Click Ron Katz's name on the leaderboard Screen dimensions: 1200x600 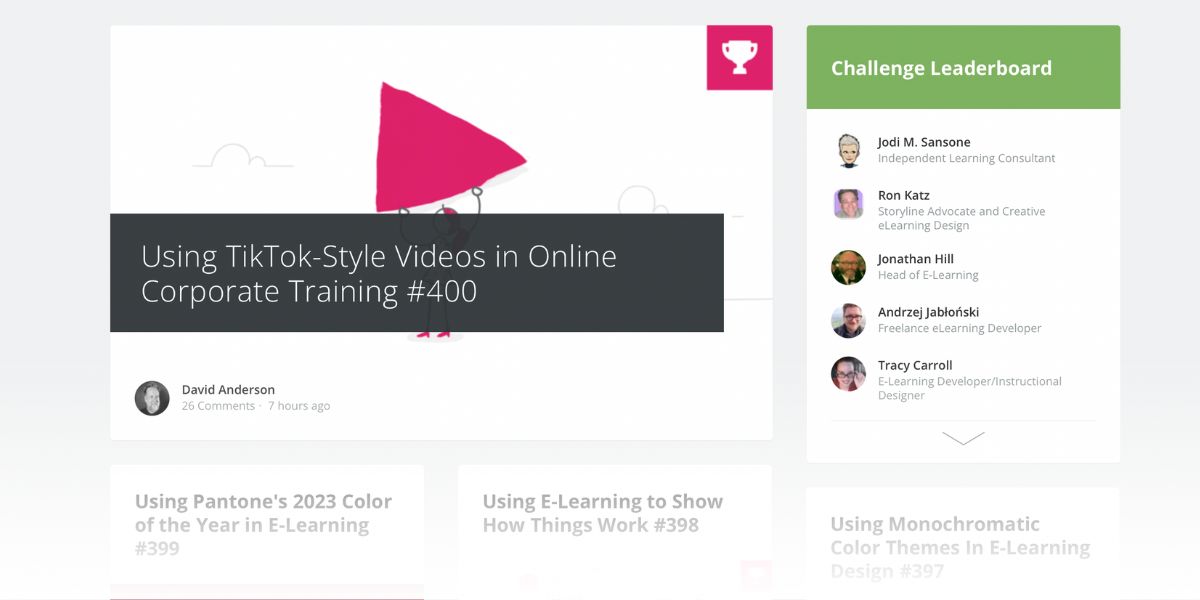pos(903,195)
